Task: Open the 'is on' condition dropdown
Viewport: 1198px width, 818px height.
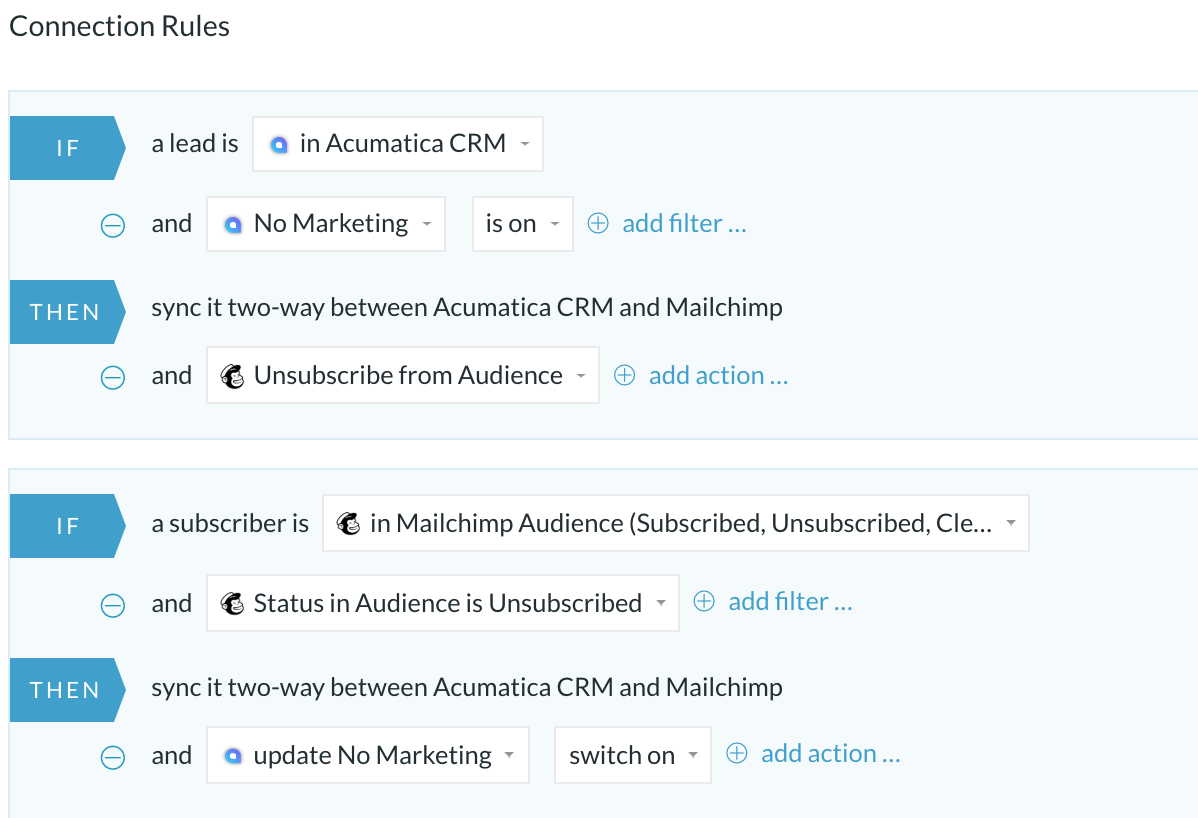Action: (x=523, y=224)
